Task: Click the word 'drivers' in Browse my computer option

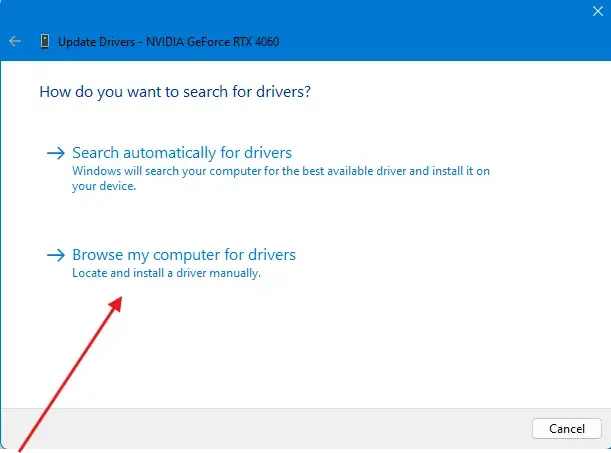Action: coord(272,255)
